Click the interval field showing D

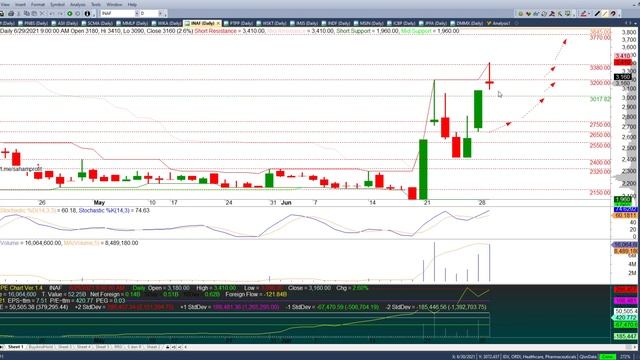149,13
